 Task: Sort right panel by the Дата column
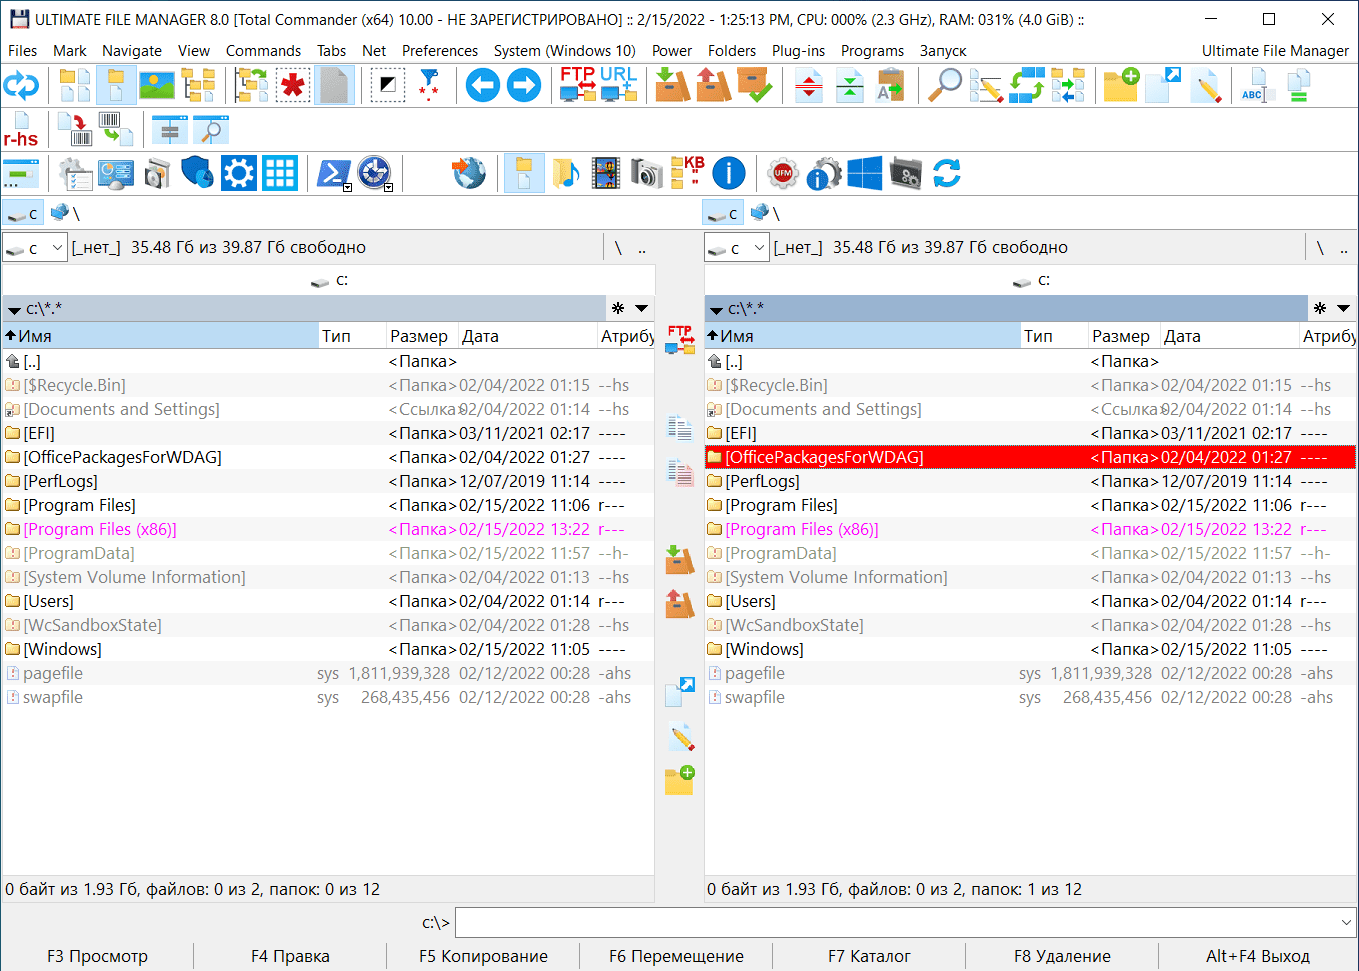[1229, 336]
